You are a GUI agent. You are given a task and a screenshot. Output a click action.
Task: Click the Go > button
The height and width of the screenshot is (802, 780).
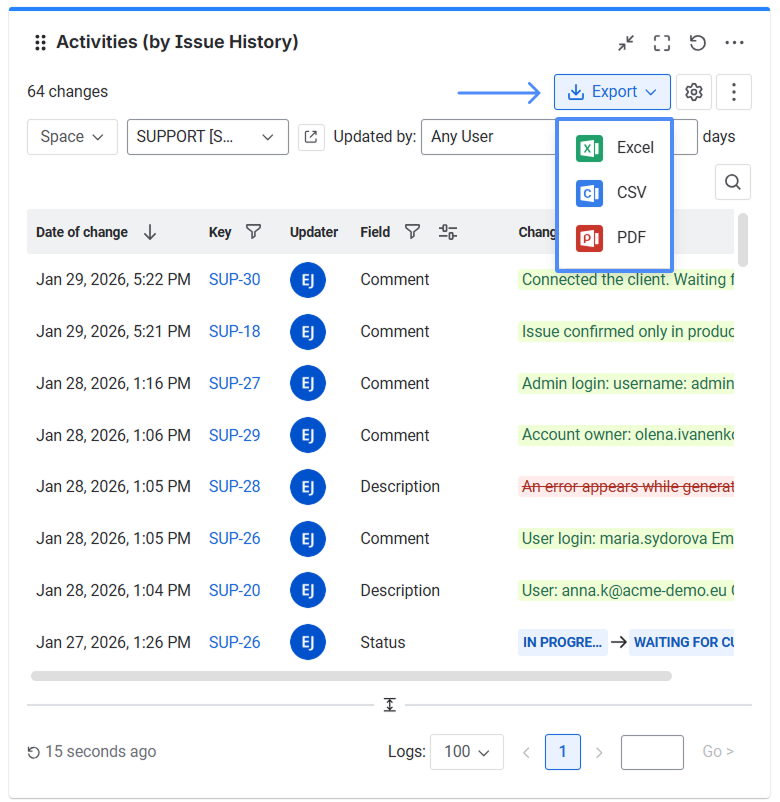(x=719, y=752)
